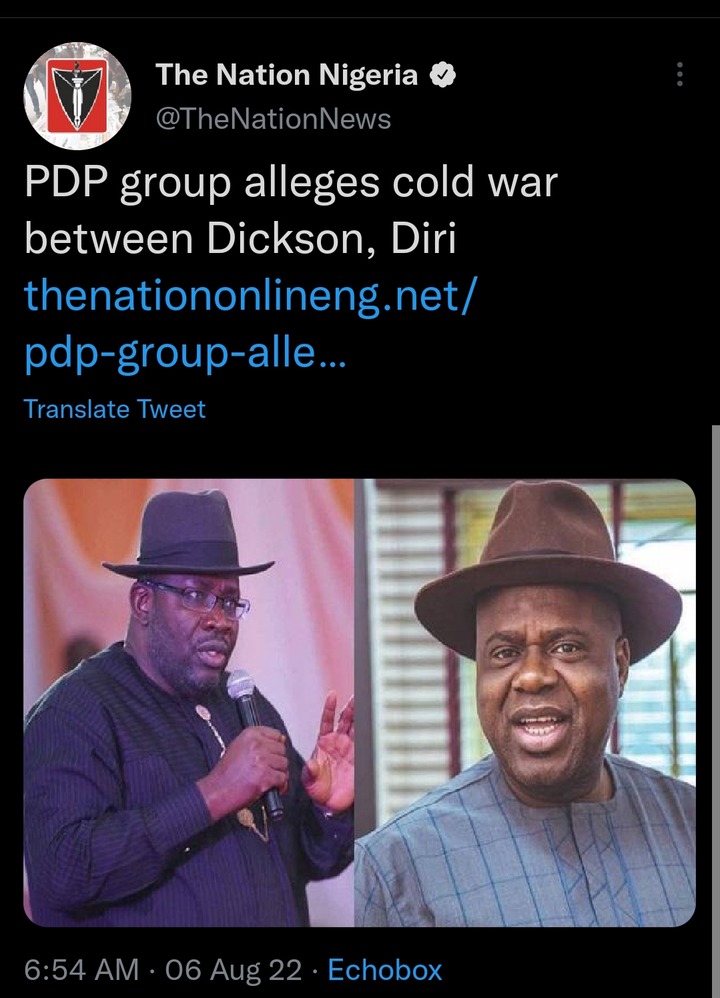Click the verified badge beside The Nation Nigeria

tap(443, 75)
